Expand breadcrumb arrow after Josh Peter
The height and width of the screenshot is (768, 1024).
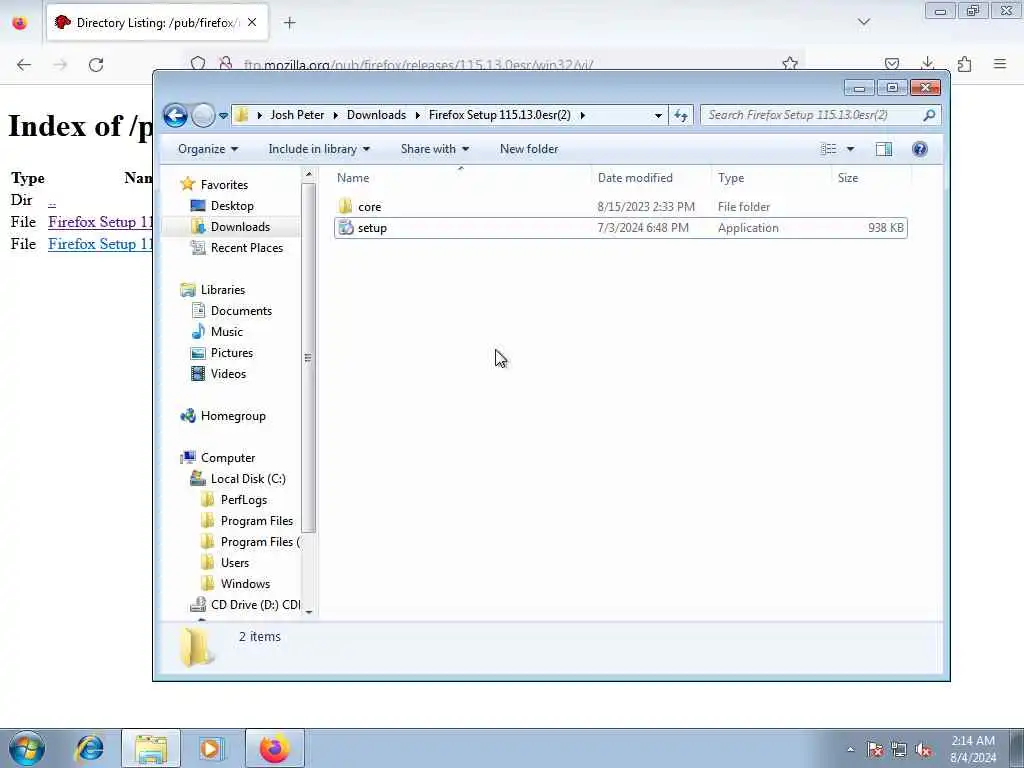[x=336, y=116]
